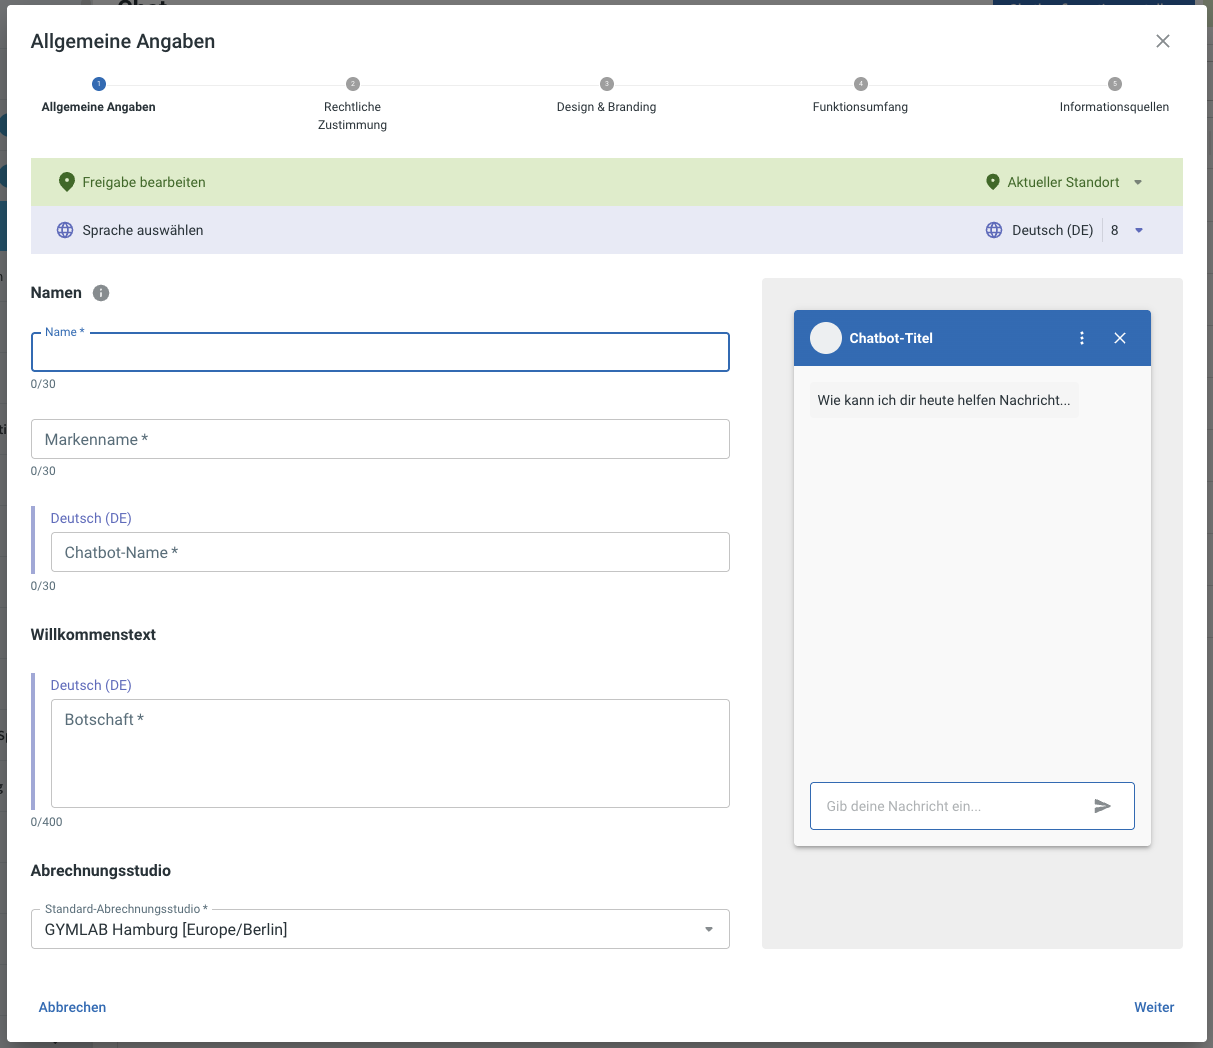Image resolution: width=1213 pixels, height=1048 pixels.
Task: Go to step Allgemeine Angaben
Action: point(98,97)
